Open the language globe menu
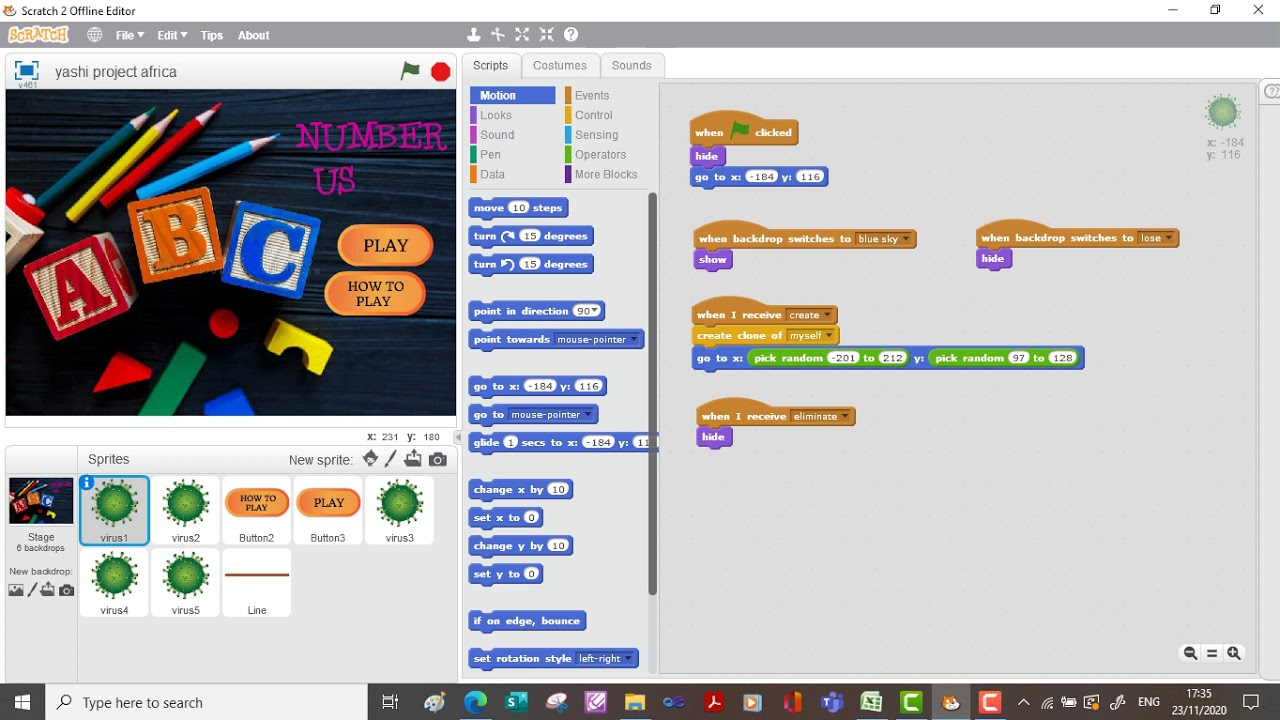 pyautogui.click(x=95, y=35)
